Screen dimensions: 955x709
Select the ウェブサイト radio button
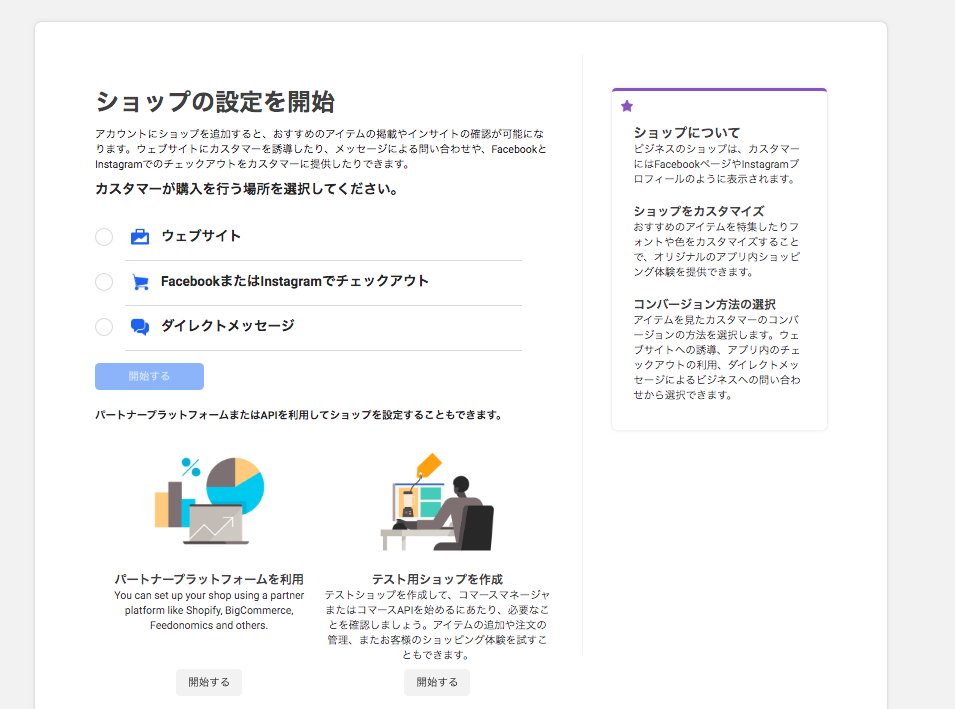(104, 237)
